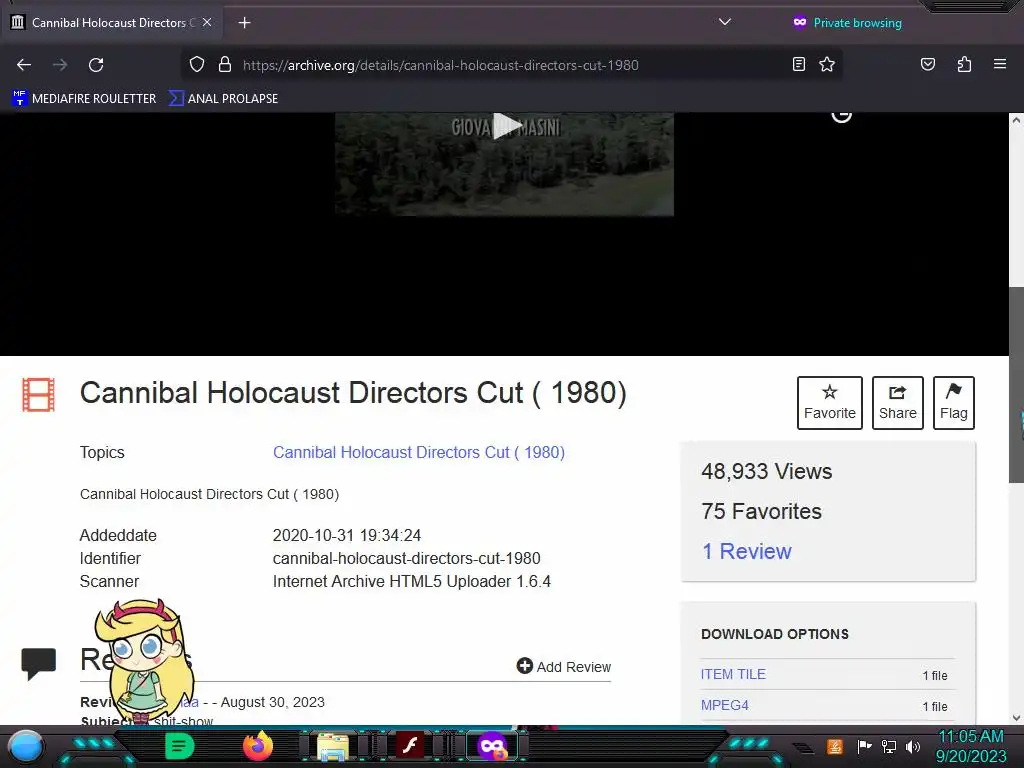Click Add Review
This screenshot has width=1024, height=768.
564,666
